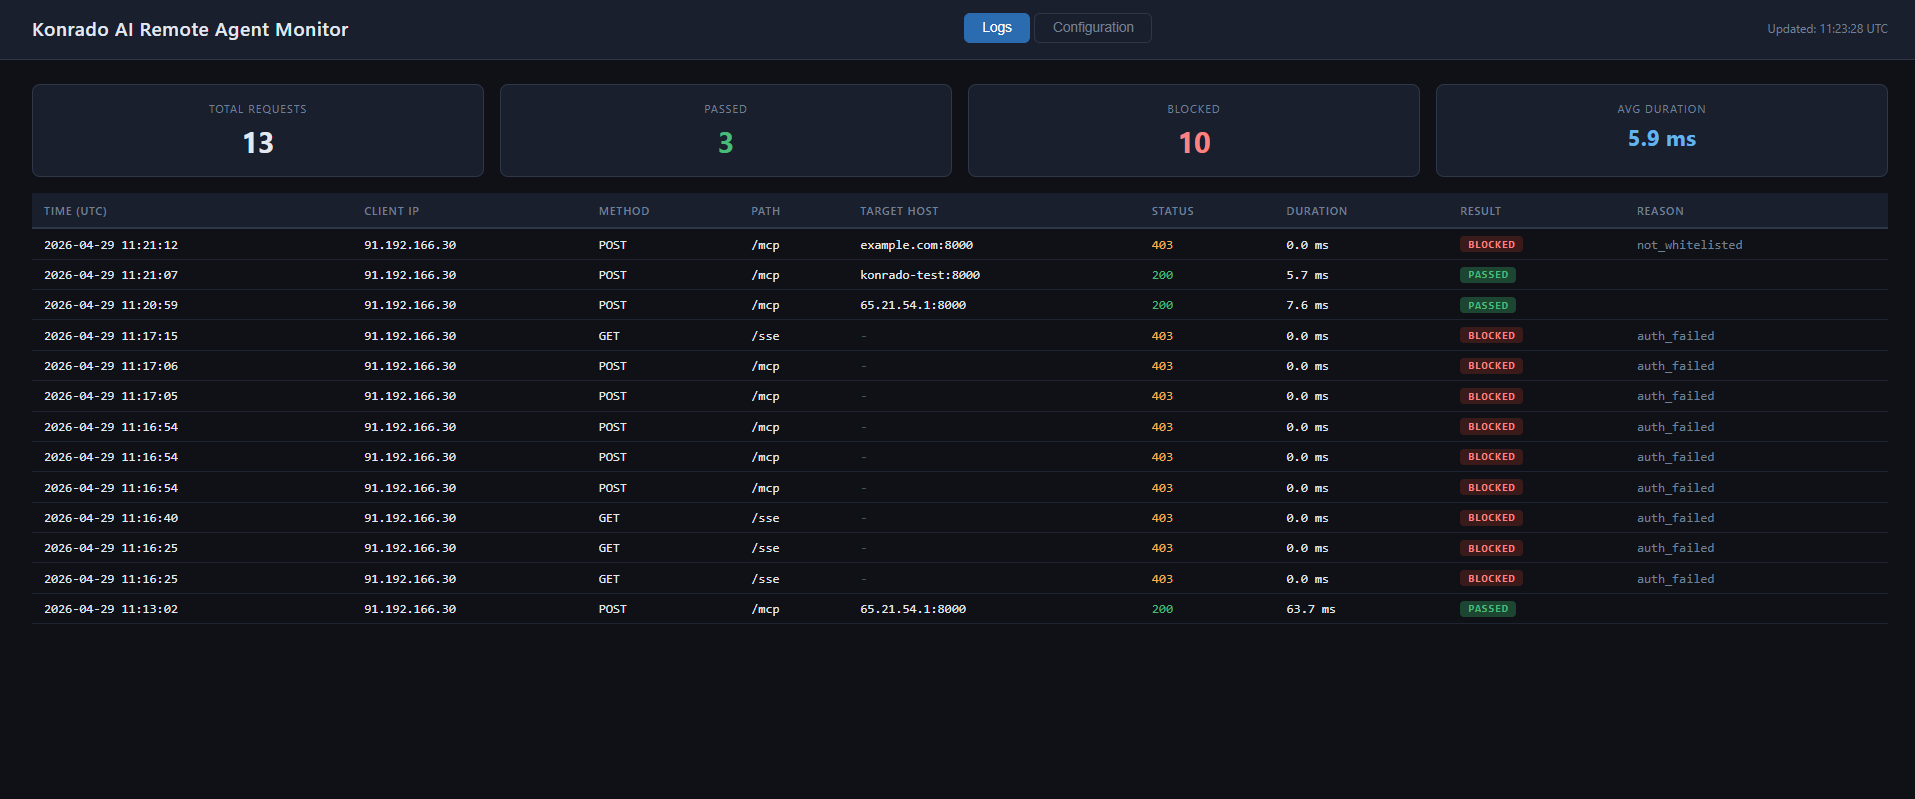Click /sse path in the 11:16:40 row
This screenshot has height=799, width=1915.
765,518
